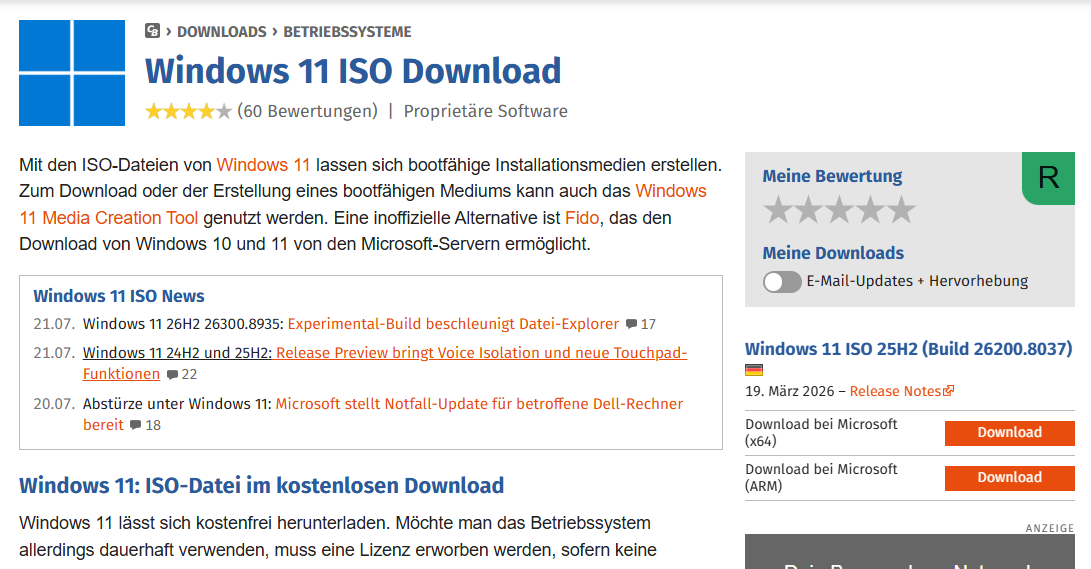The width and height of the screenshot is (1091, 569).
Task: Open comments icon showing 18 comments
Action: pos(145,425)
